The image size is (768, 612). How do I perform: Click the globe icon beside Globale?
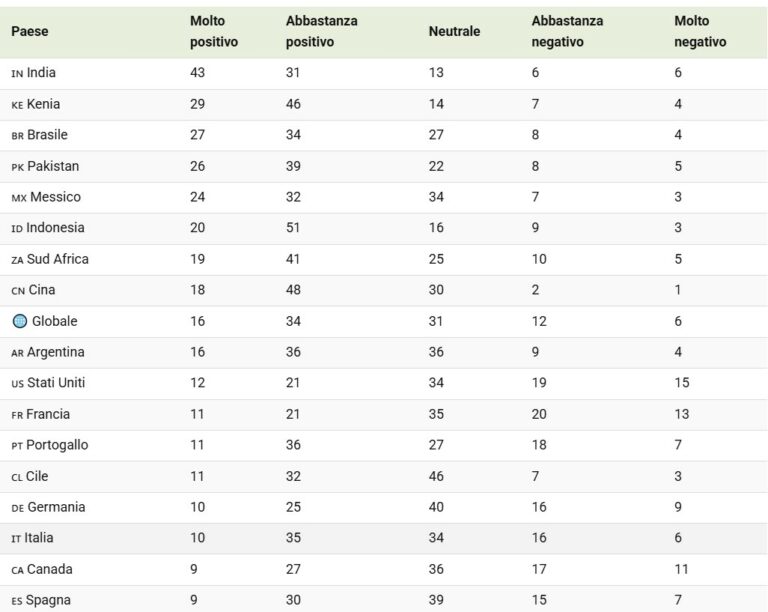[x=20, y=321]
